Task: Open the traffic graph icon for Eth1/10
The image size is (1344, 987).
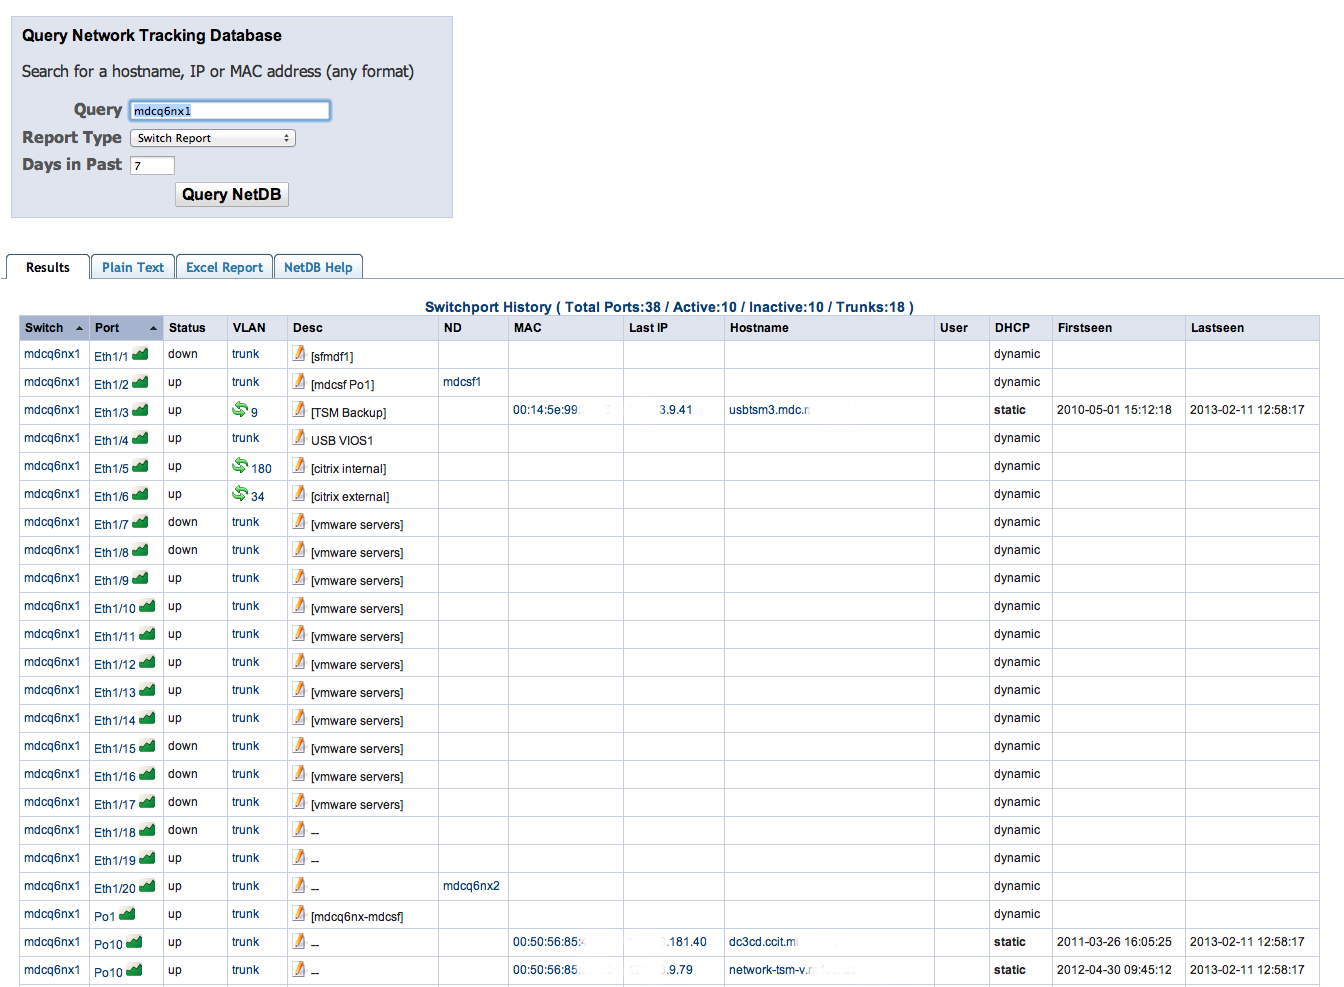Action: [147, 606]
